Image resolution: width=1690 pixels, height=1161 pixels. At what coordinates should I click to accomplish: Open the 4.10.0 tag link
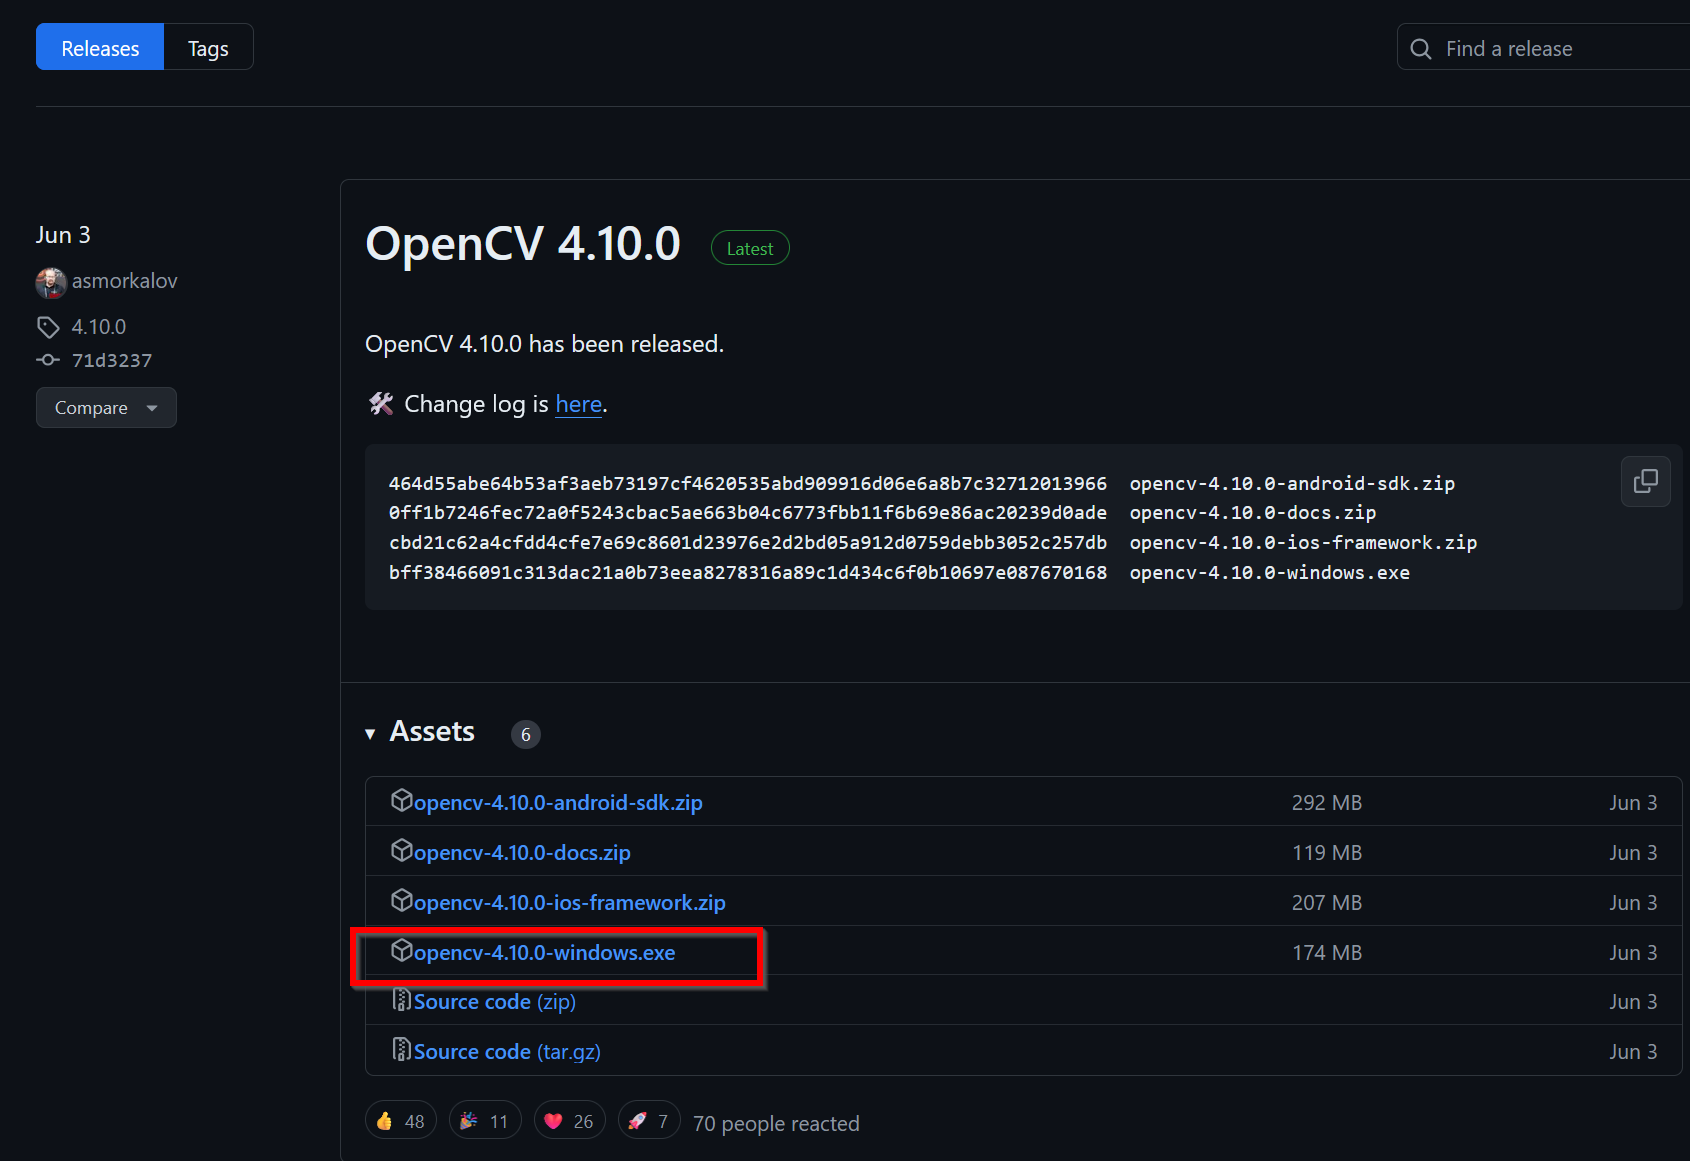click(x=99, y=327)
